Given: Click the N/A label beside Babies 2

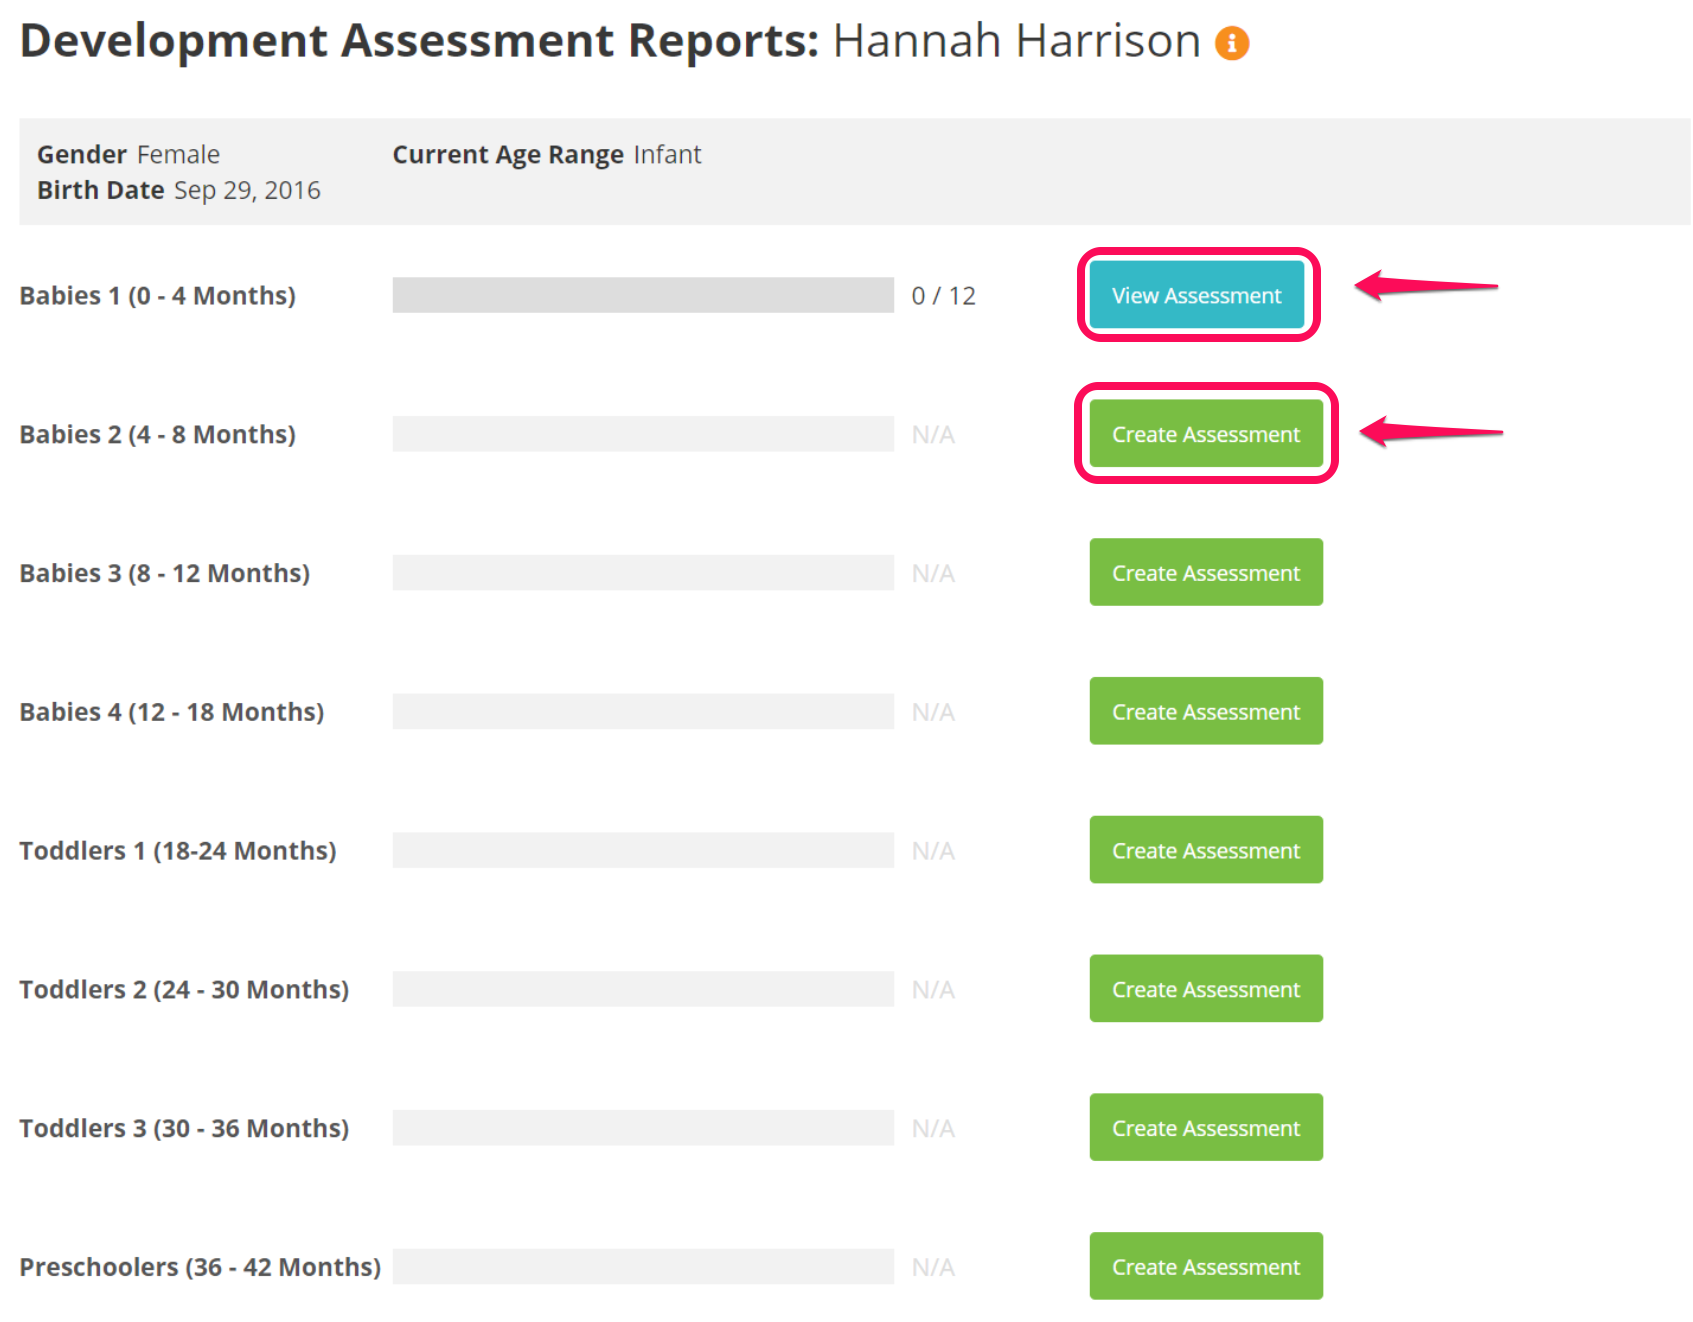Looking at the screenshot, I should pyautogui.click(x=934, y=434).
